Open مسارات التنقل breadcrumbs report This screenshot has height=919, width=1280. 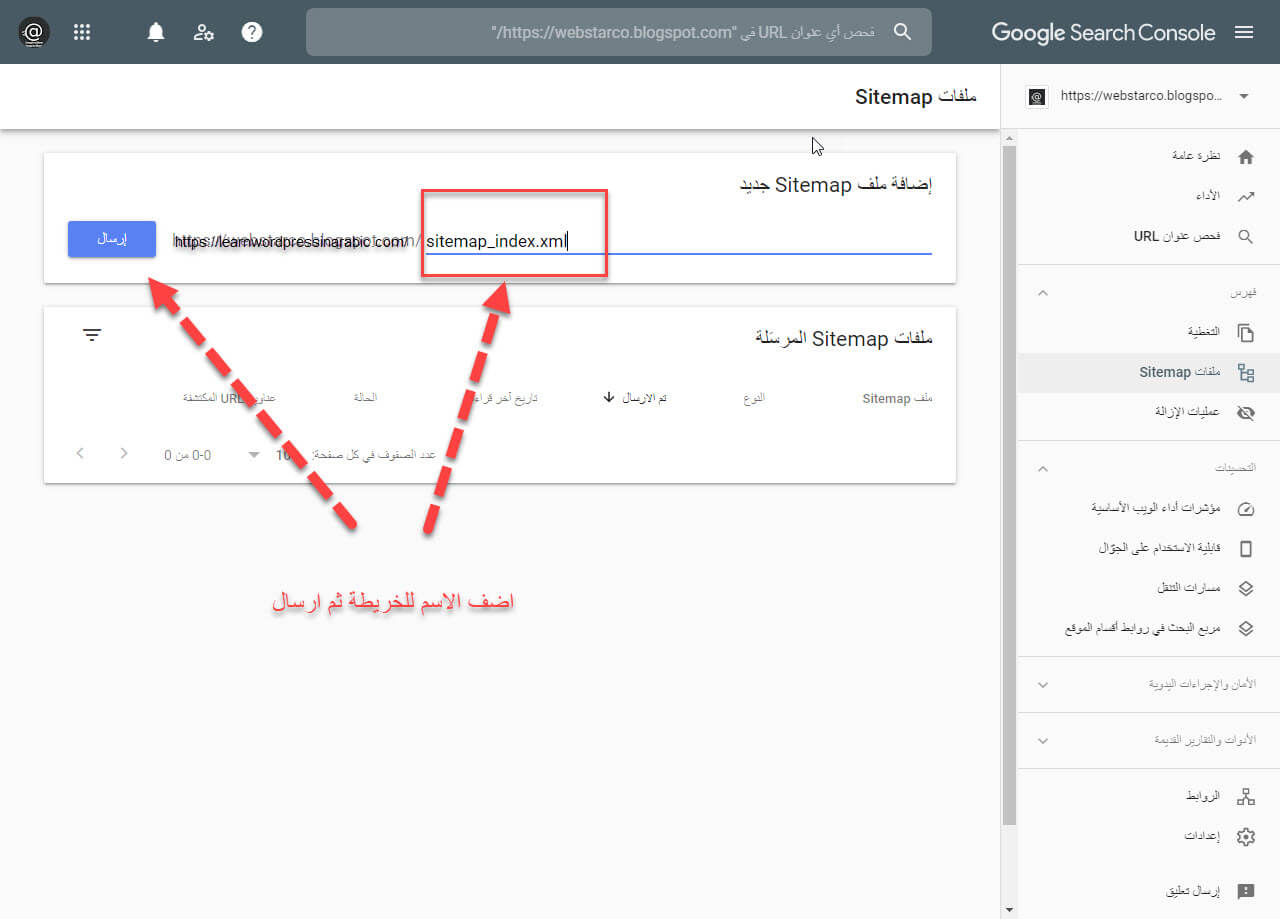coord(1148,588)
